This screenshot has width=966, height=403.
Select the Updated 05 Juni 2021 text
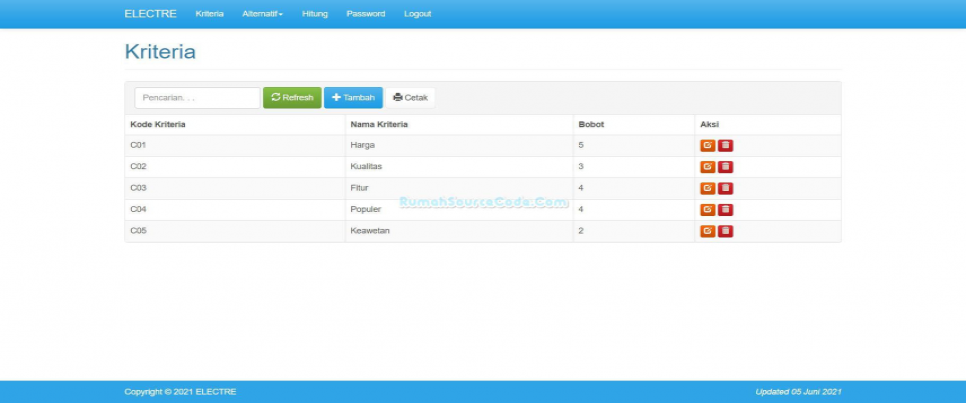(x=798, y=392)
